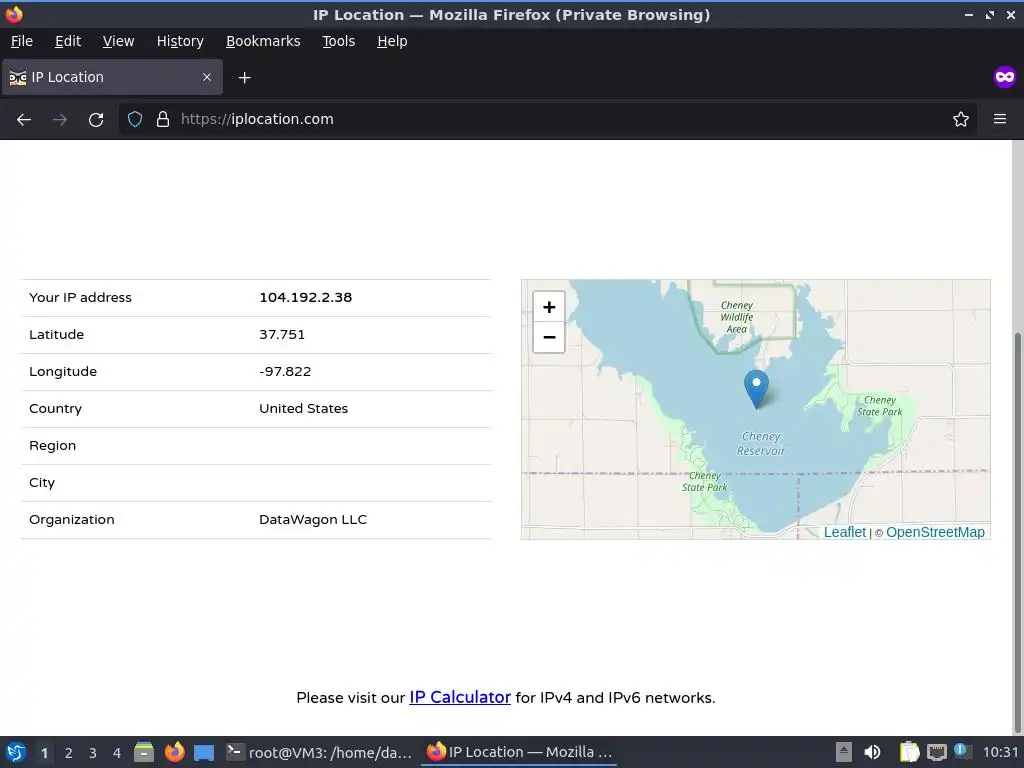Reload the current page
The image size is (1024, 768).
(x=96, y=120)
